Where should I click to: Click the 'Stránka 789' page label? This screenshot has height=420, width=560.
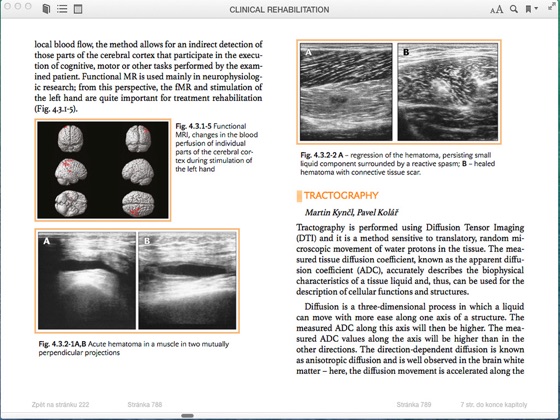414,404
